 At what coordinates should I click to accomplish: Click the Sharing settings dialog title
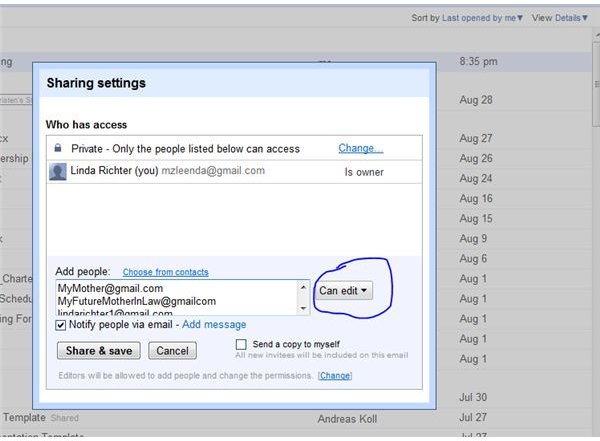point(96,83)
